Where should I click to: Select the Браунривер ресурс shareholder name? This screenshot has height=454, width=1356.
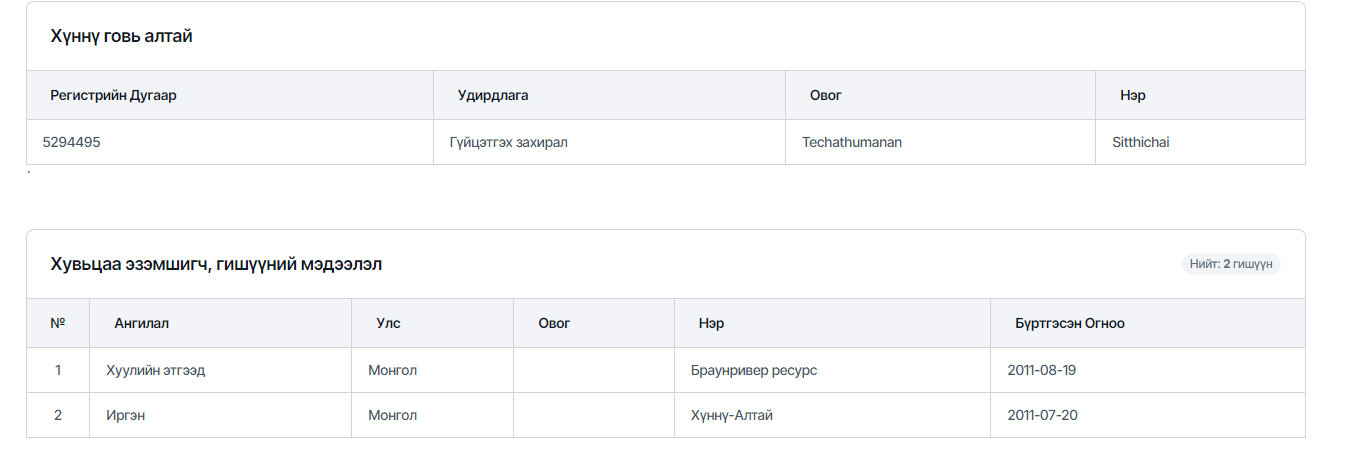[x=754, y=370]
